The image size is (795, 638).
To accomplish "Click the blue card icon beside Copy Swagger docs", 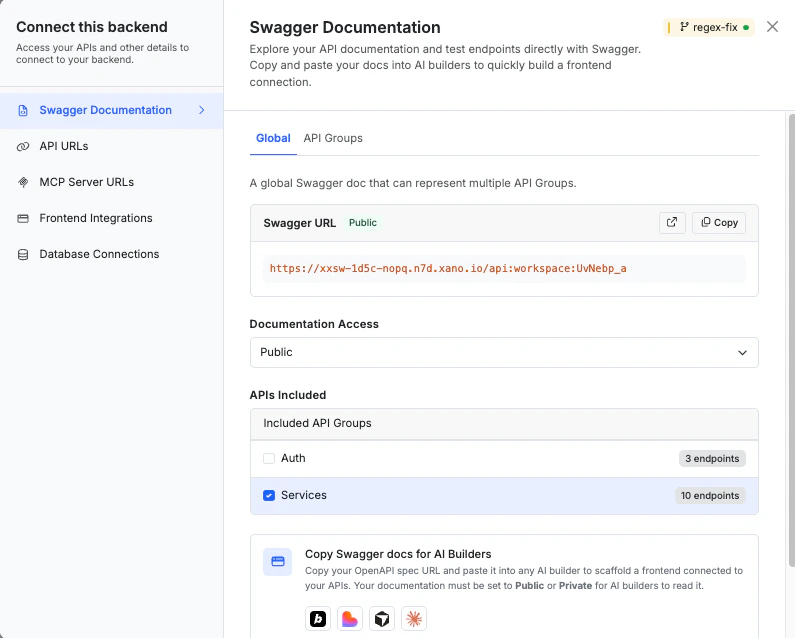I will [277, 562].
